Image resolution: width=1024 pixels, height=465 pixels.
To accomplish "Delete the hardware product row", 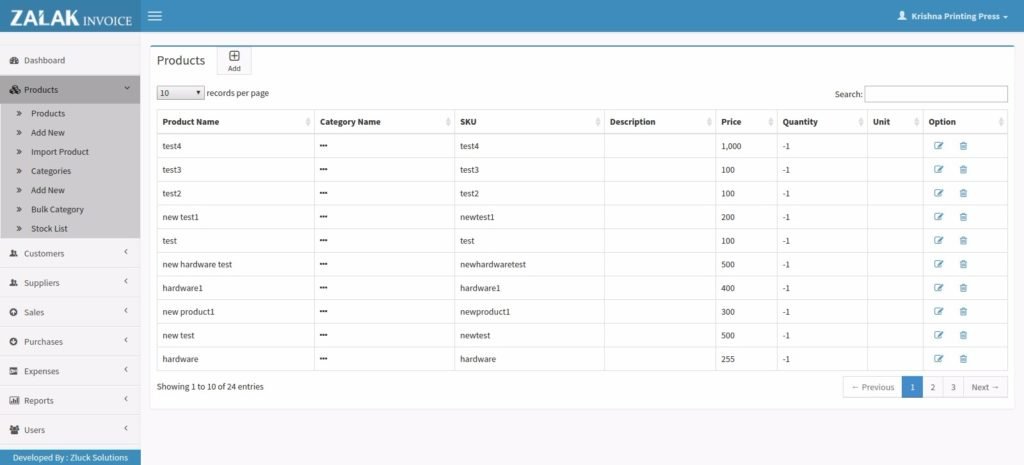I will pyautogui.click(x=963, y=358).
